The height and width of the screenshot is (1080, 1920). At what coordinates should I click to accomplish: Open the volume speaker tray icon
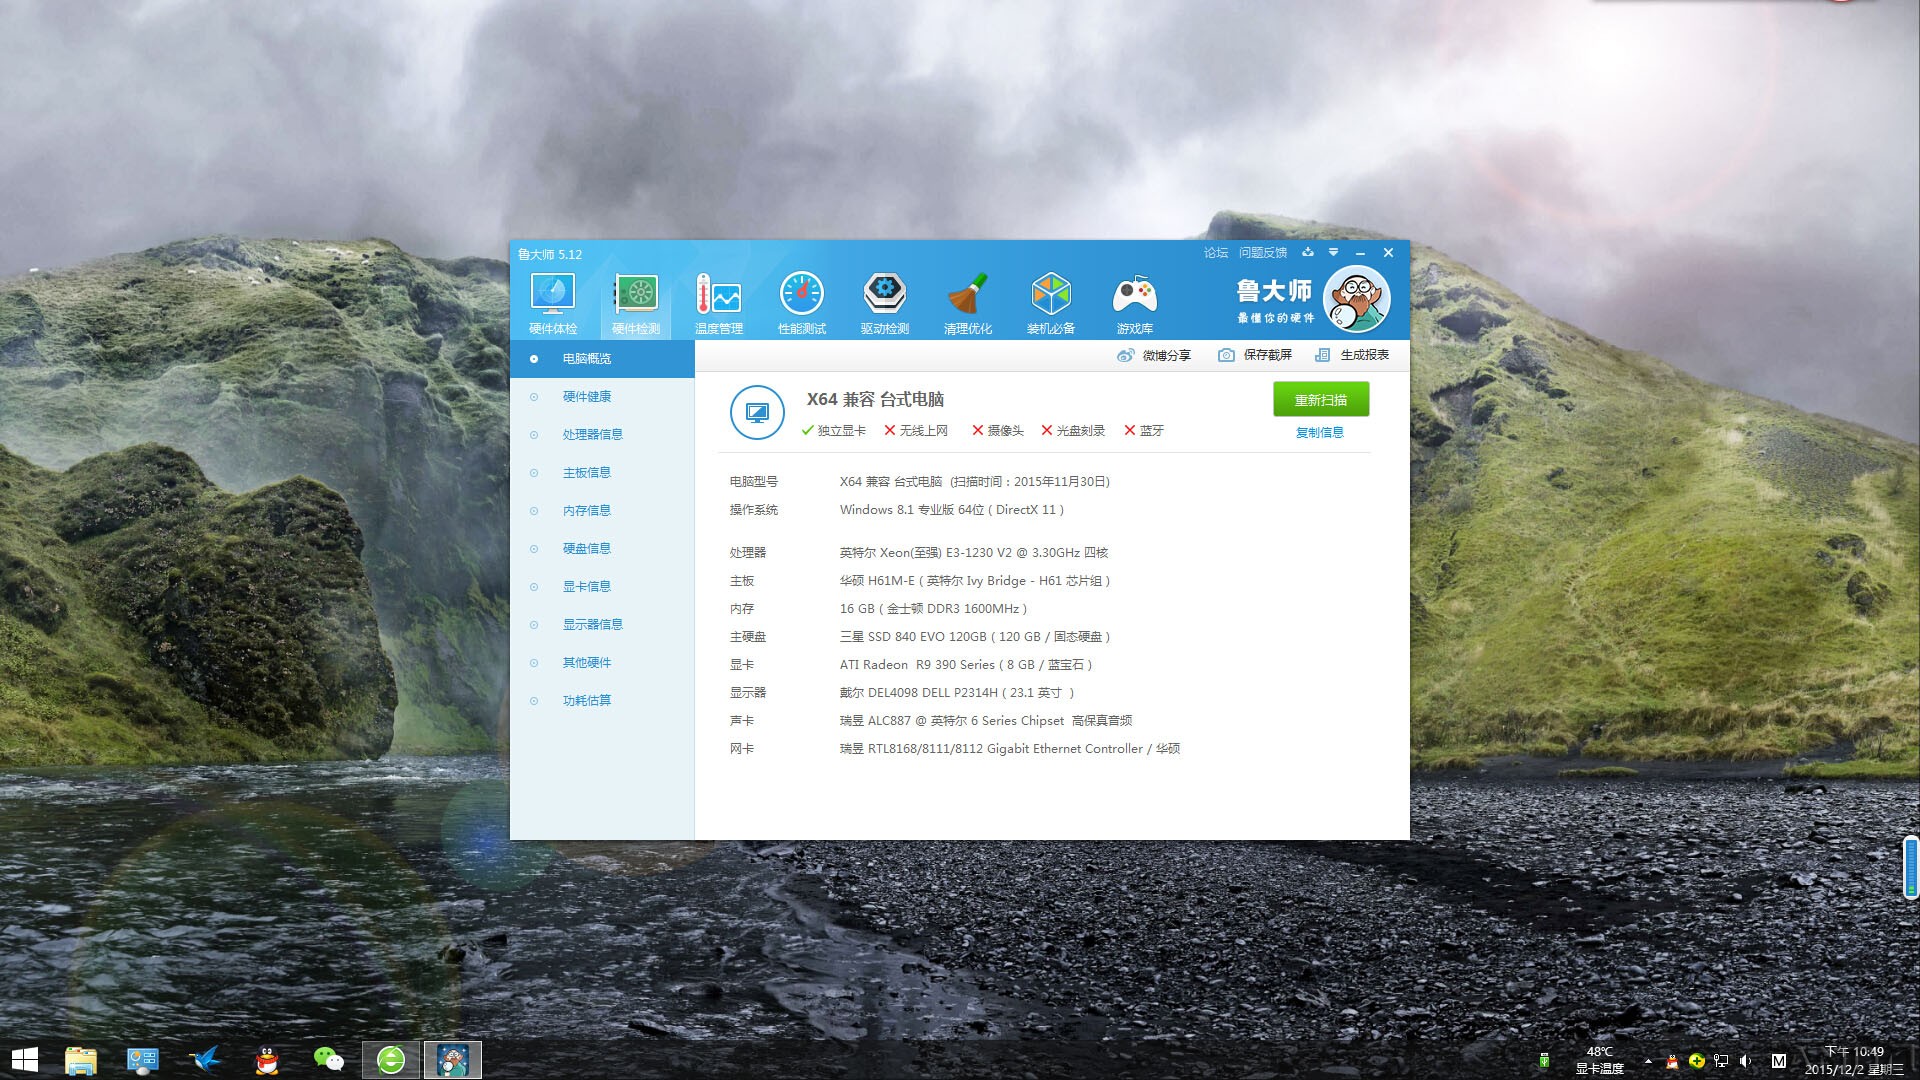click(x=1745, y=1061)
